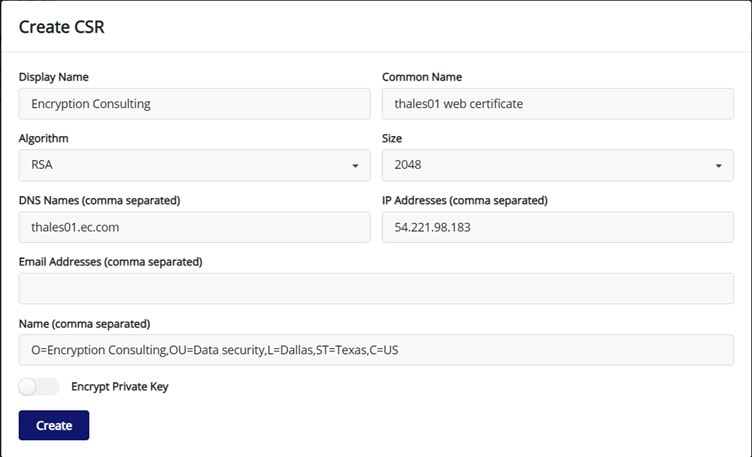This screenshot has width=752, height=457.
Task: Click the Email Addresses (comma separated) label
Action: point(110,262)
